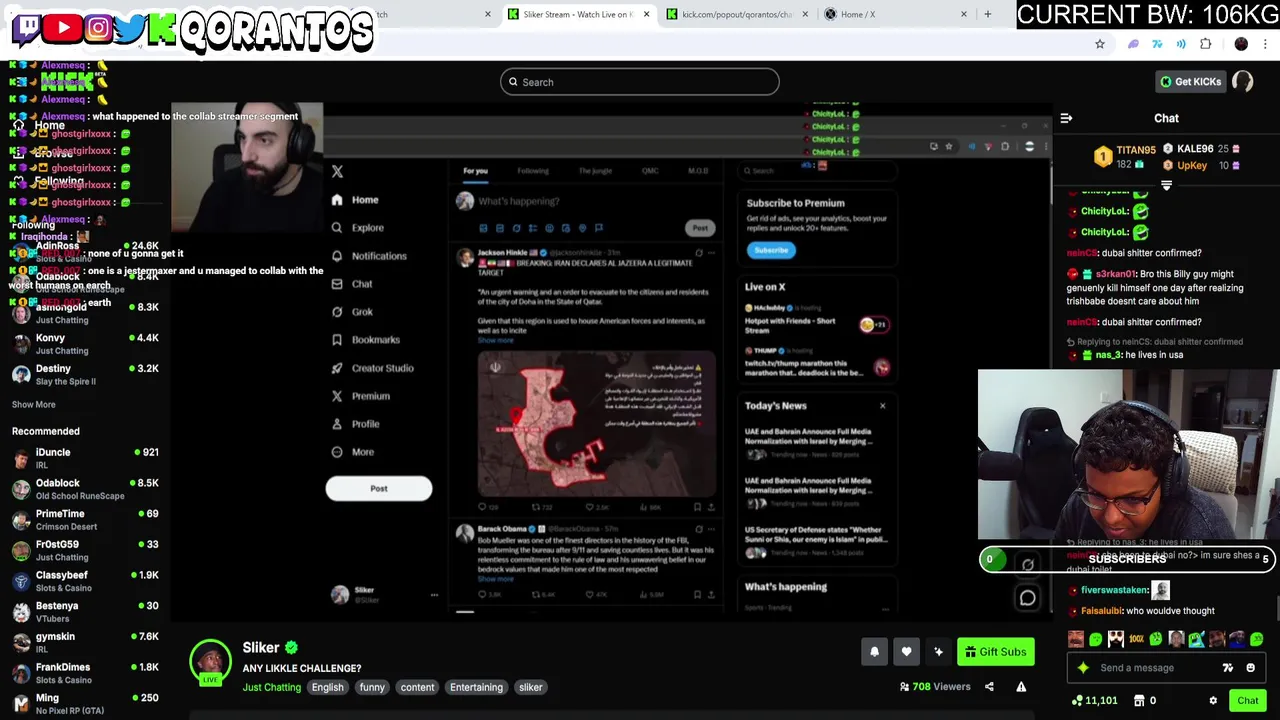Expand the chat leaderboard chevron
The image size is (1280, 720).
[x=1166, y=185]
